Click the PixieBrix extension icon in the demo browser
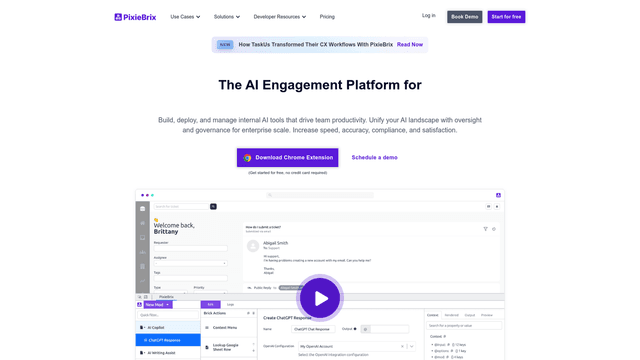 (x=498, y=195)
